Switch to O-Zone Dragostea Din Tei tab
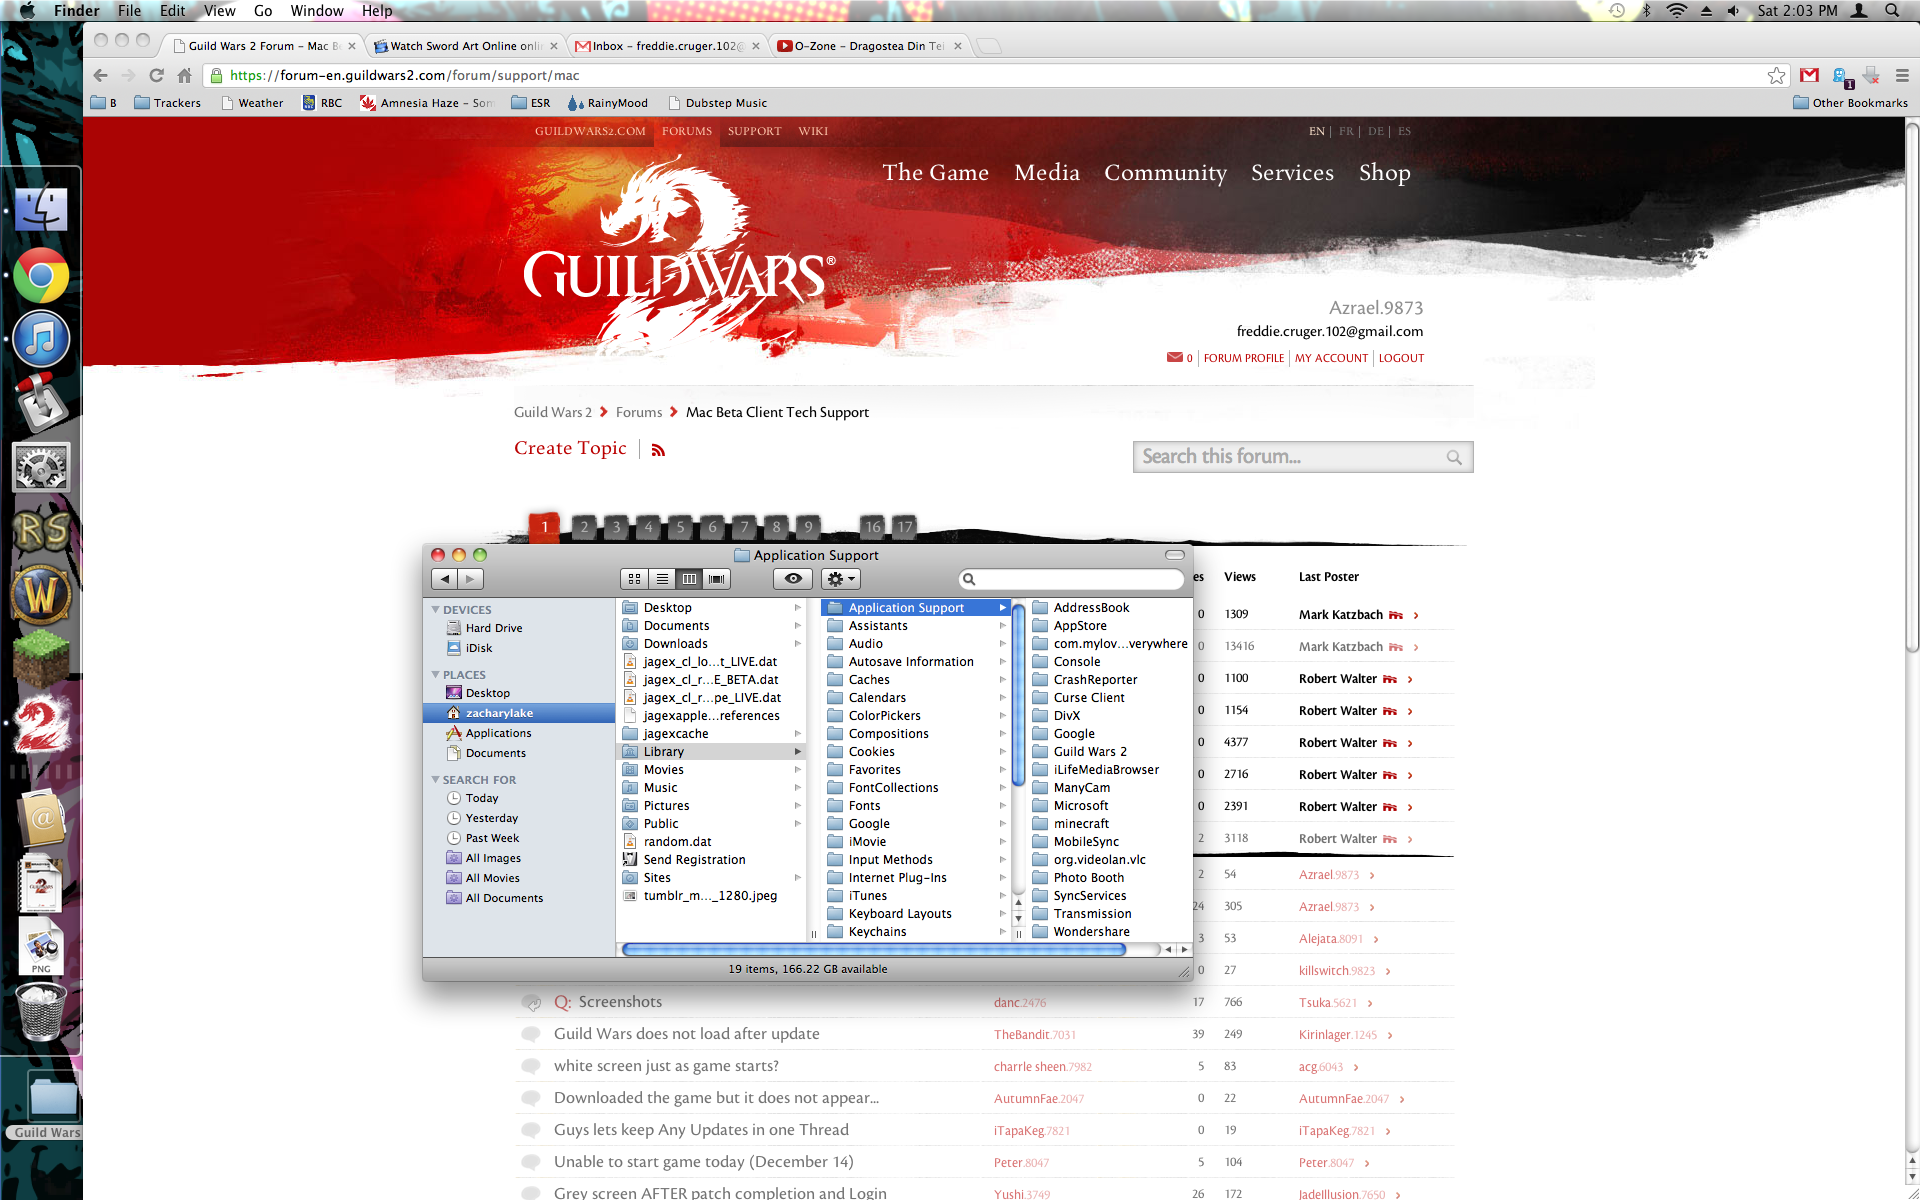 868,46
